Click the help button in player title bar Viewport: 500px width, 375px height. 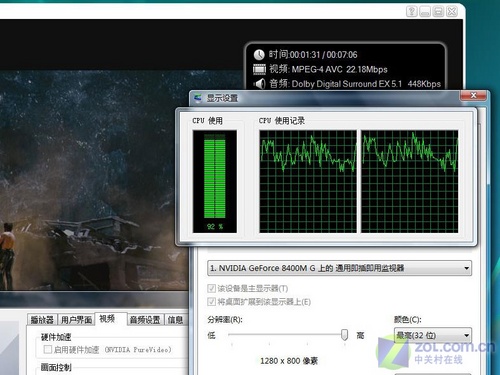(412, 12)
